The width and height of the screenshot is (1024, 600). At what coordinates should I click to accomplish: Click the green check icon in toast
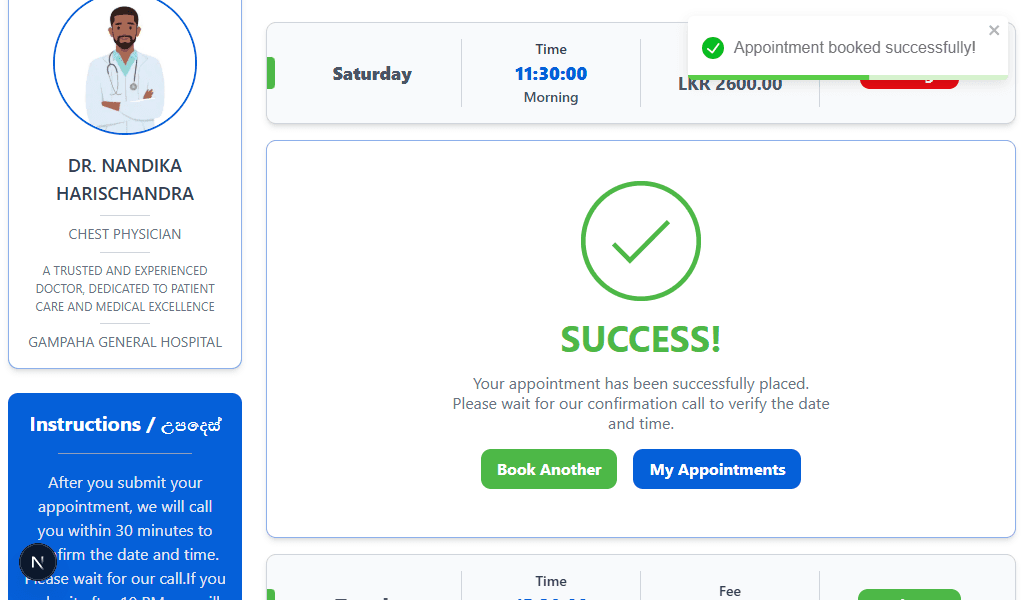[712, 48]
